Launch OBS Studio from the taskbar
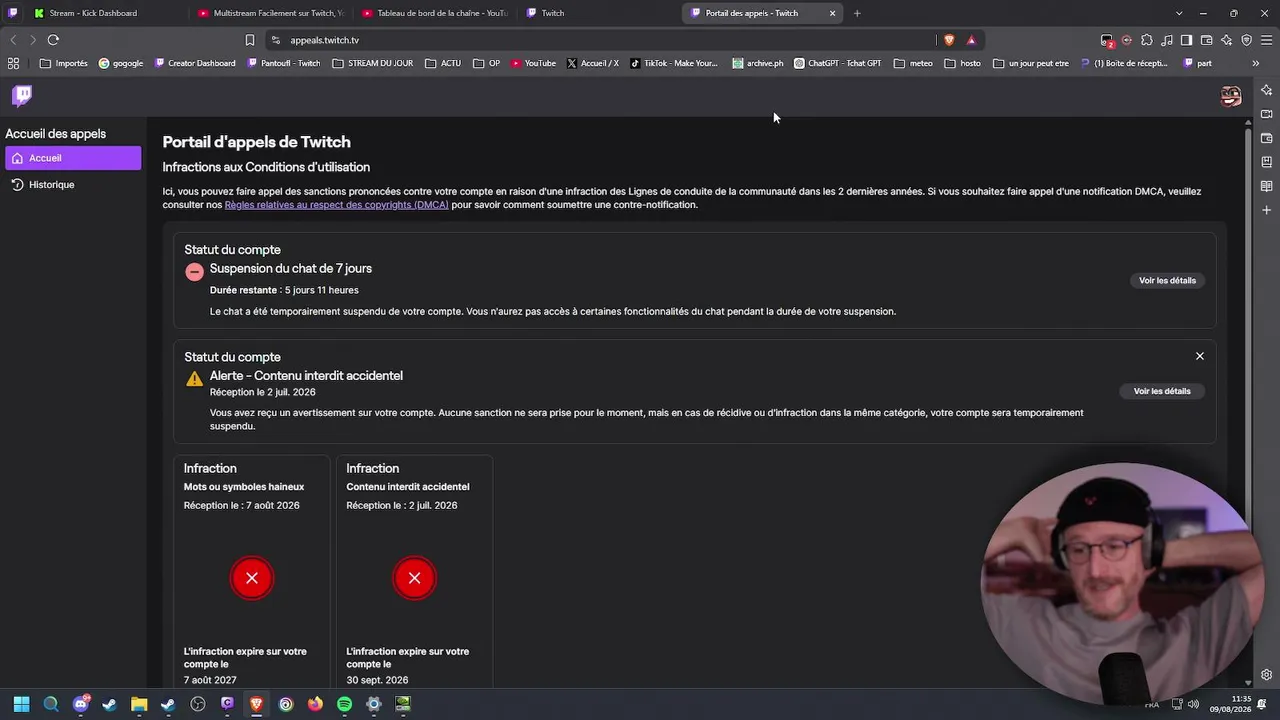This screenshot has width=1280, height=720. click(198, 704)
